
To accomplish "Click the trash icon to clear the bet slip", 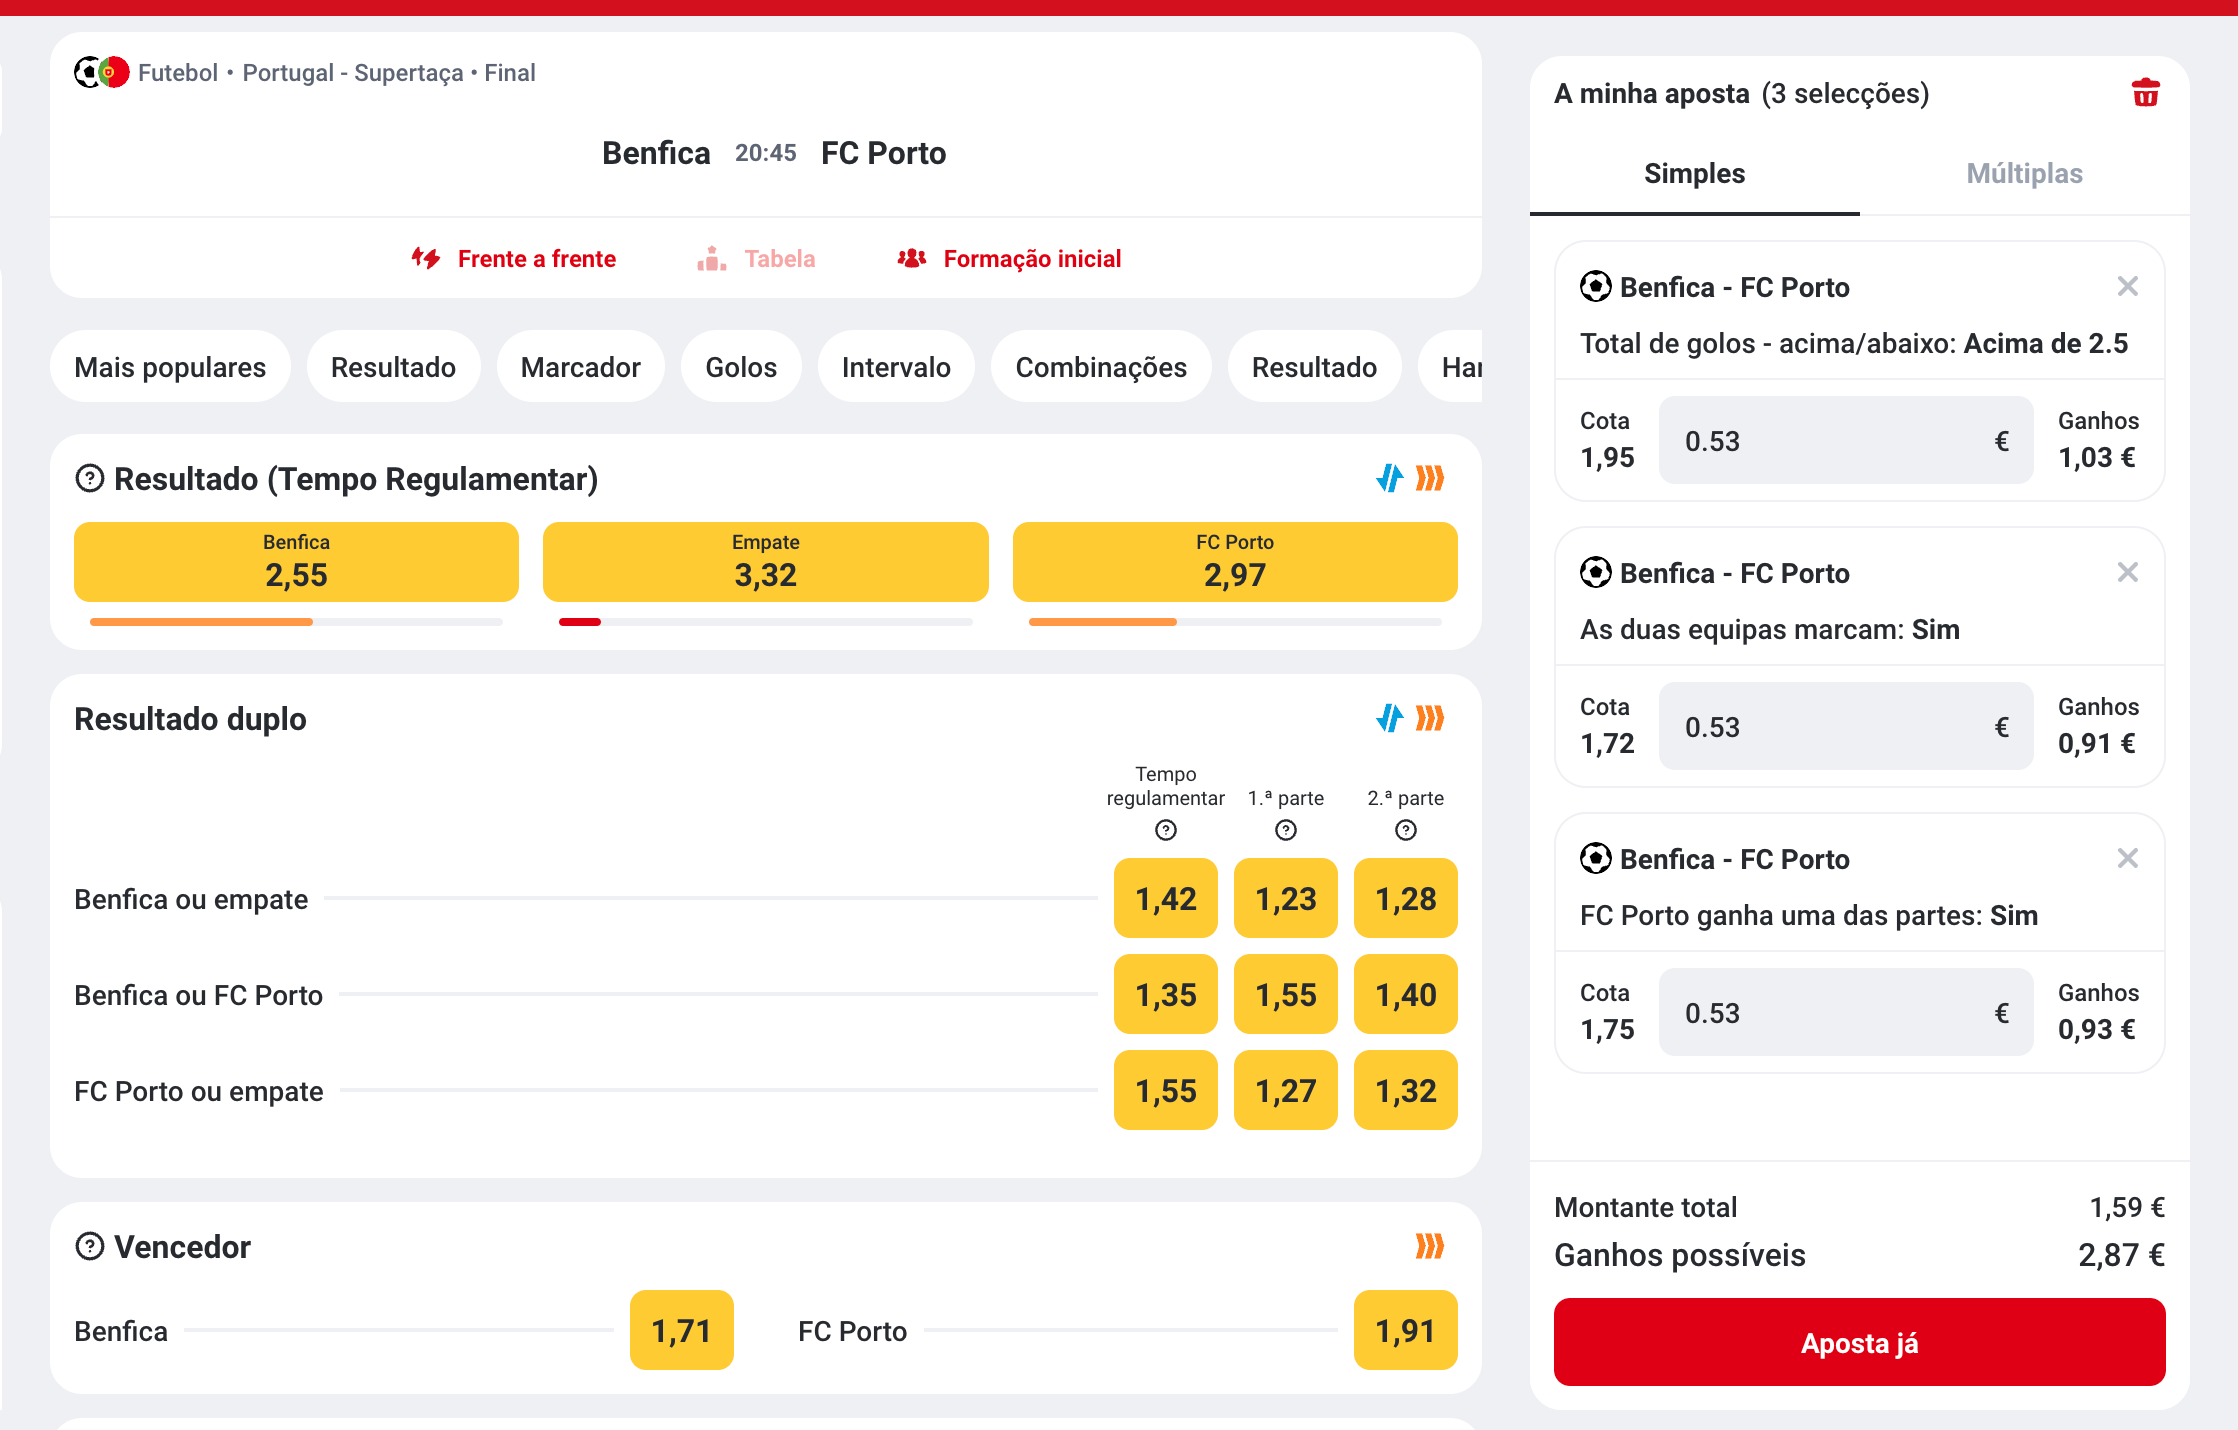I will pyautogui.click(x=2145, y=93).
